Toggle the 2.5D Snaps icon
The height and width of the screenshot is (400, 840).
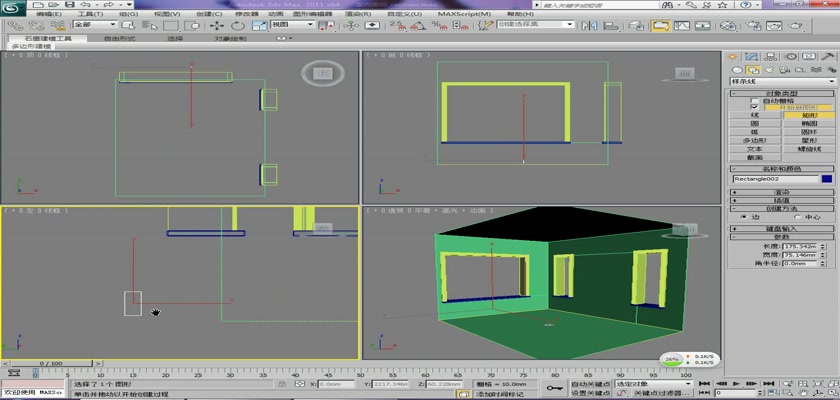point(398,25)
